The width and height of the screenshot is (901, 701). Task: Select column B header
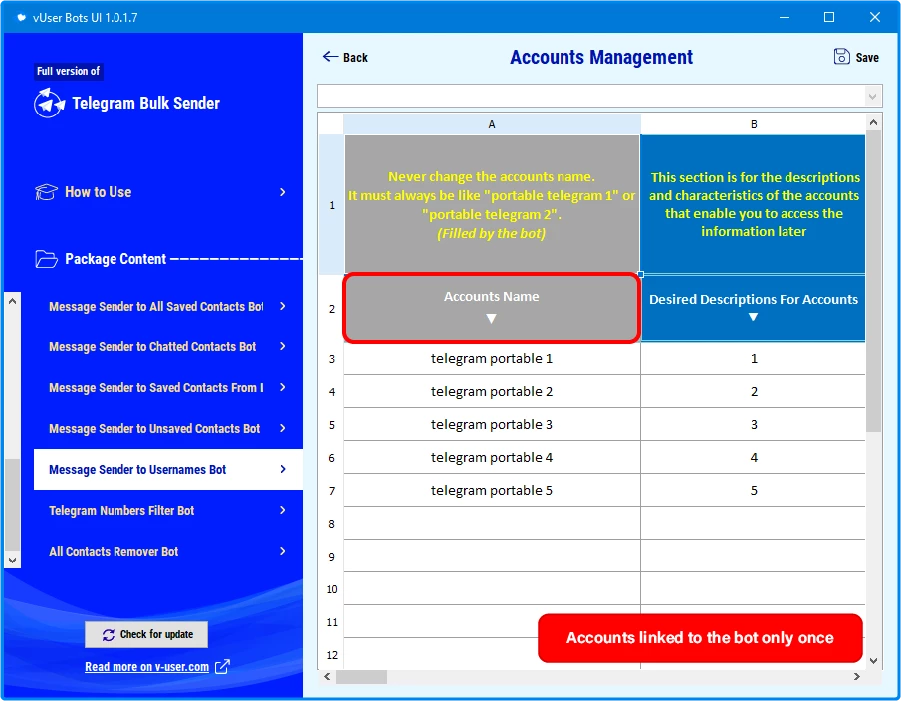pyautogui.click(x=753, y=124)
